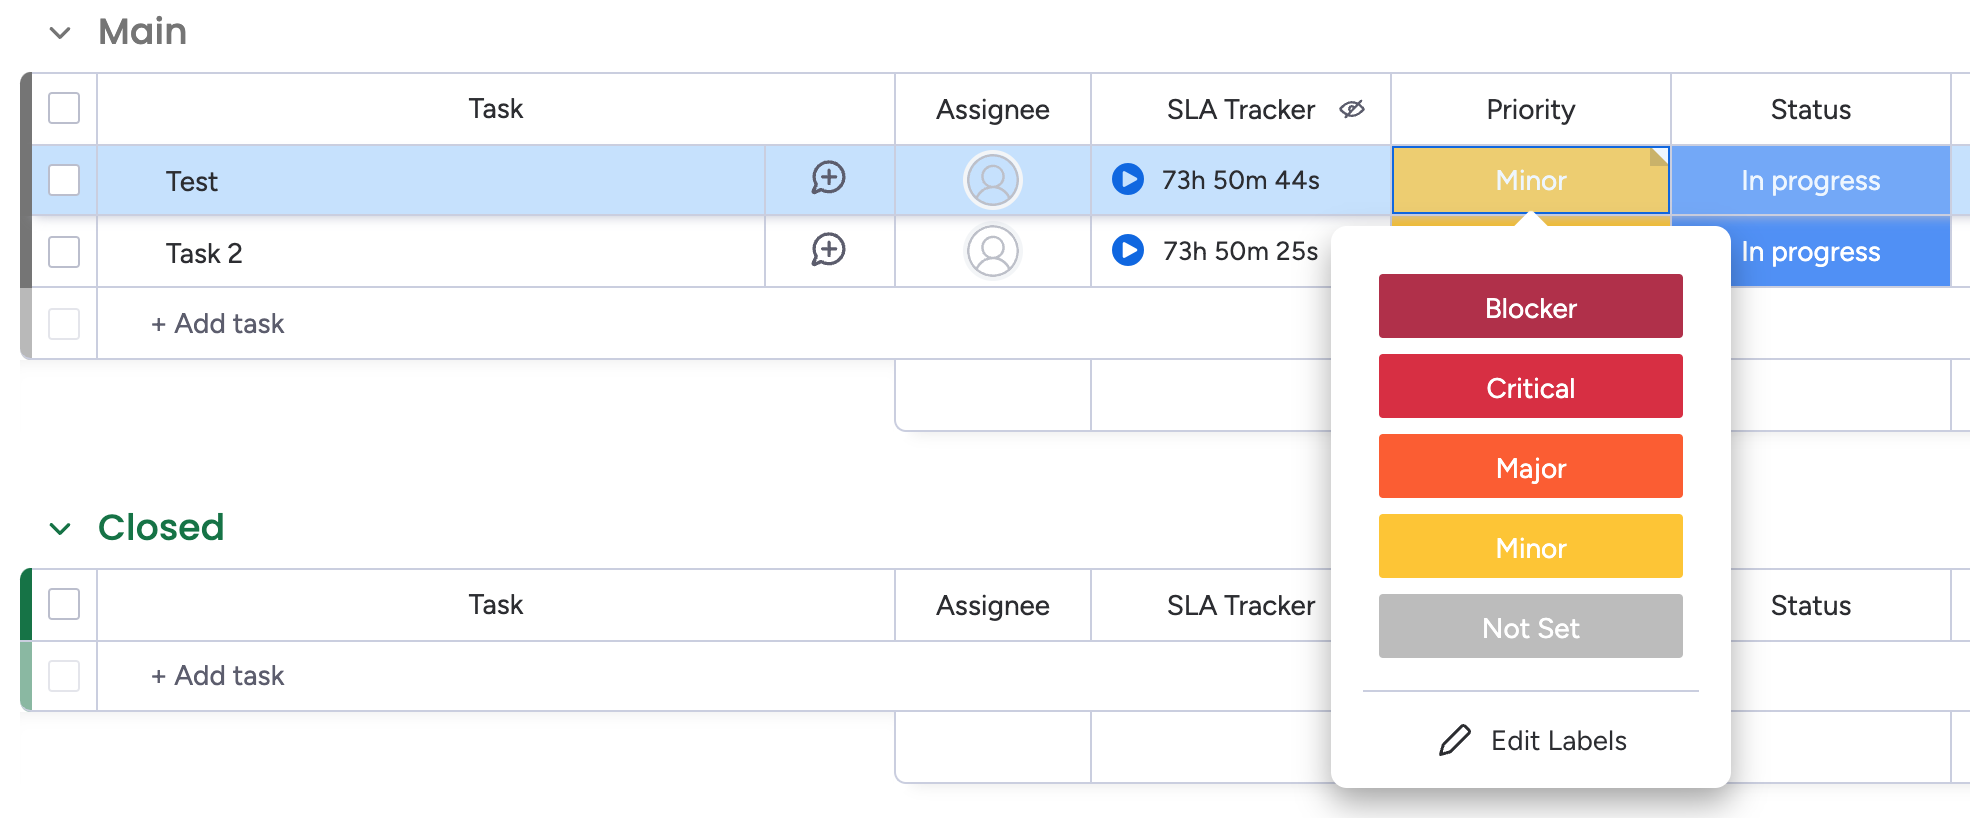Click the Test task name
The height and width of the screenshot is (818, 1970).
191,181
